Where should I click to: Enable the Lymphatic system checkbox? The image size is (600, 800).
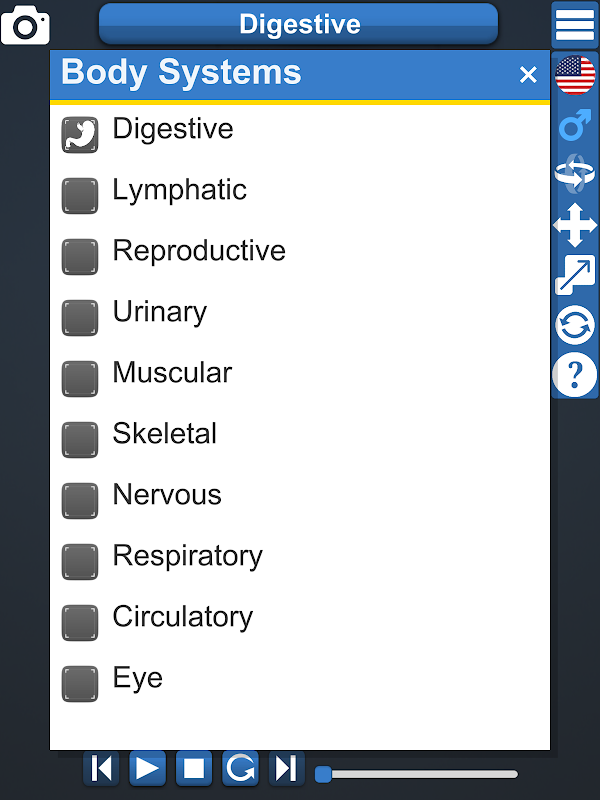(x=80, y=195)
